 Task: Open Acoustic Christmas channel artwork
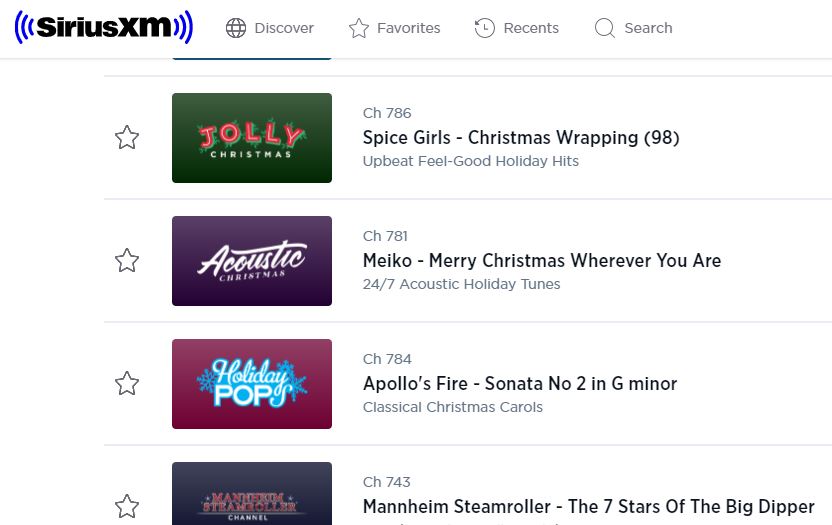252,261
